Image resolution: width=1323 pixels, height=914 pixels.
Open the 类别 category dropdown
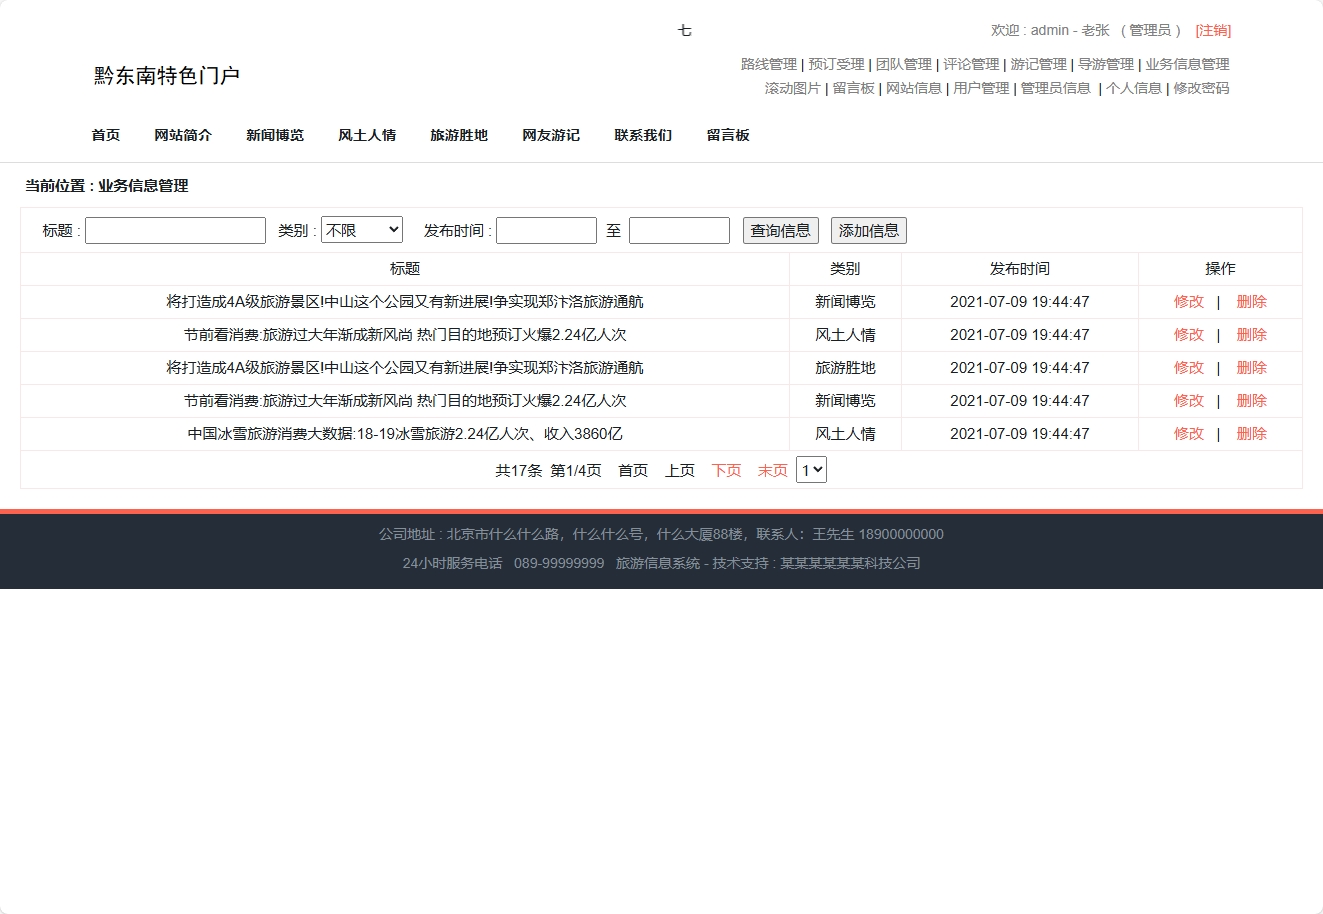coord(361,230)
